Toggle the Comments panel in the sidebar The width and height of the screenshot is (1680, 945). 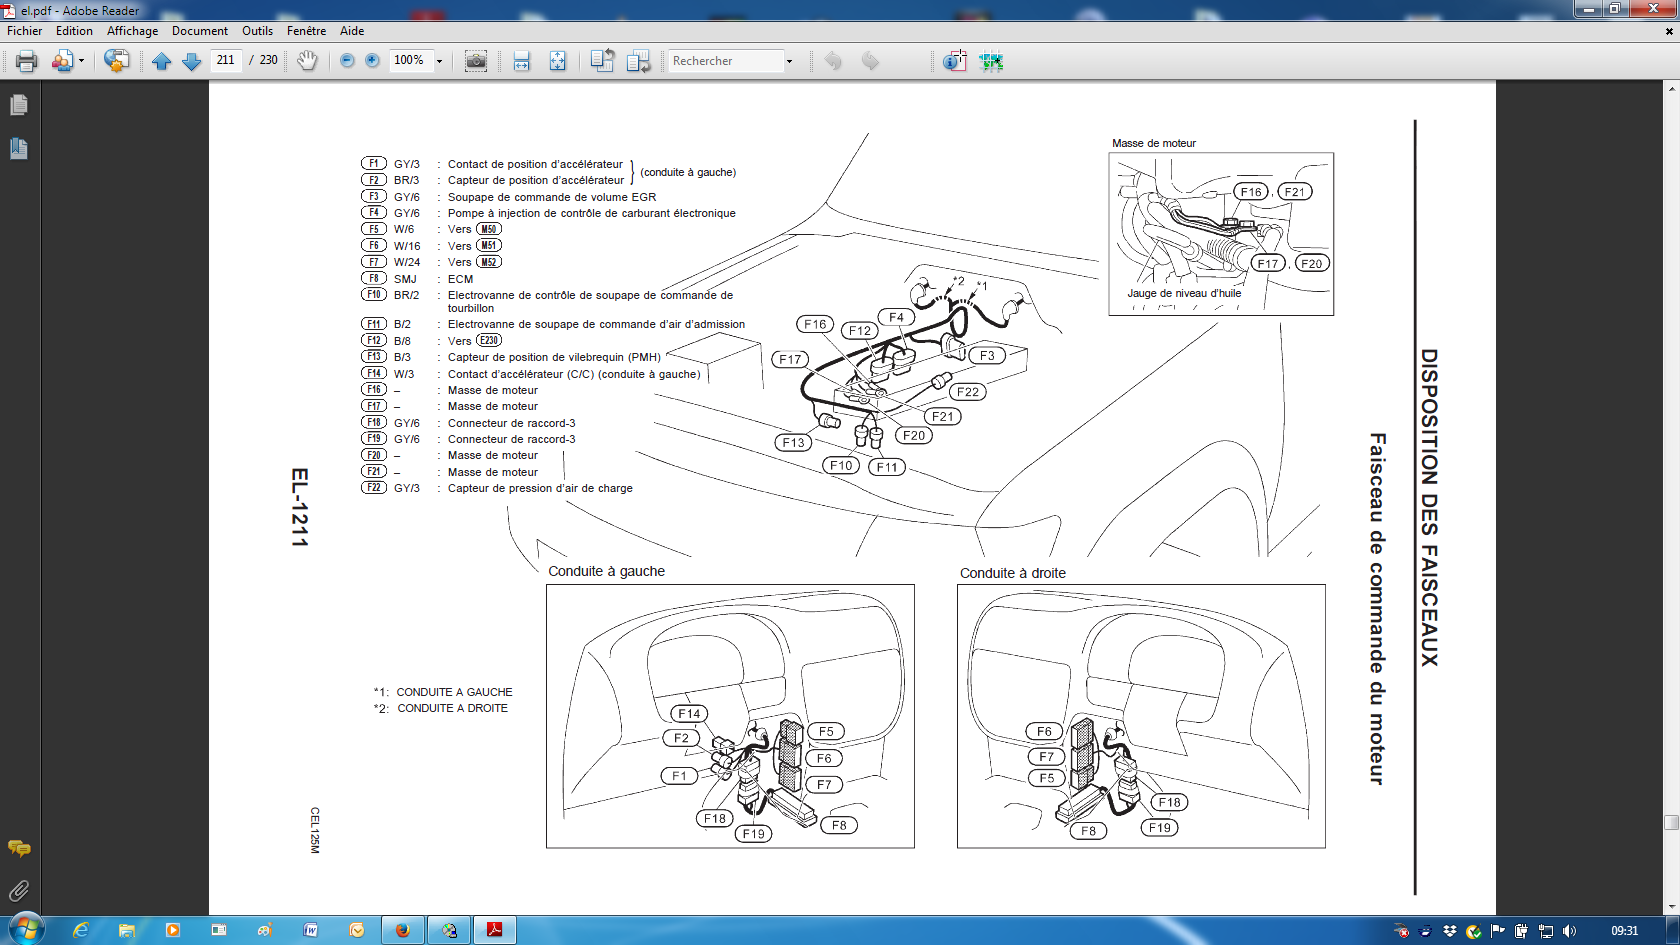(x=18, y=849)
